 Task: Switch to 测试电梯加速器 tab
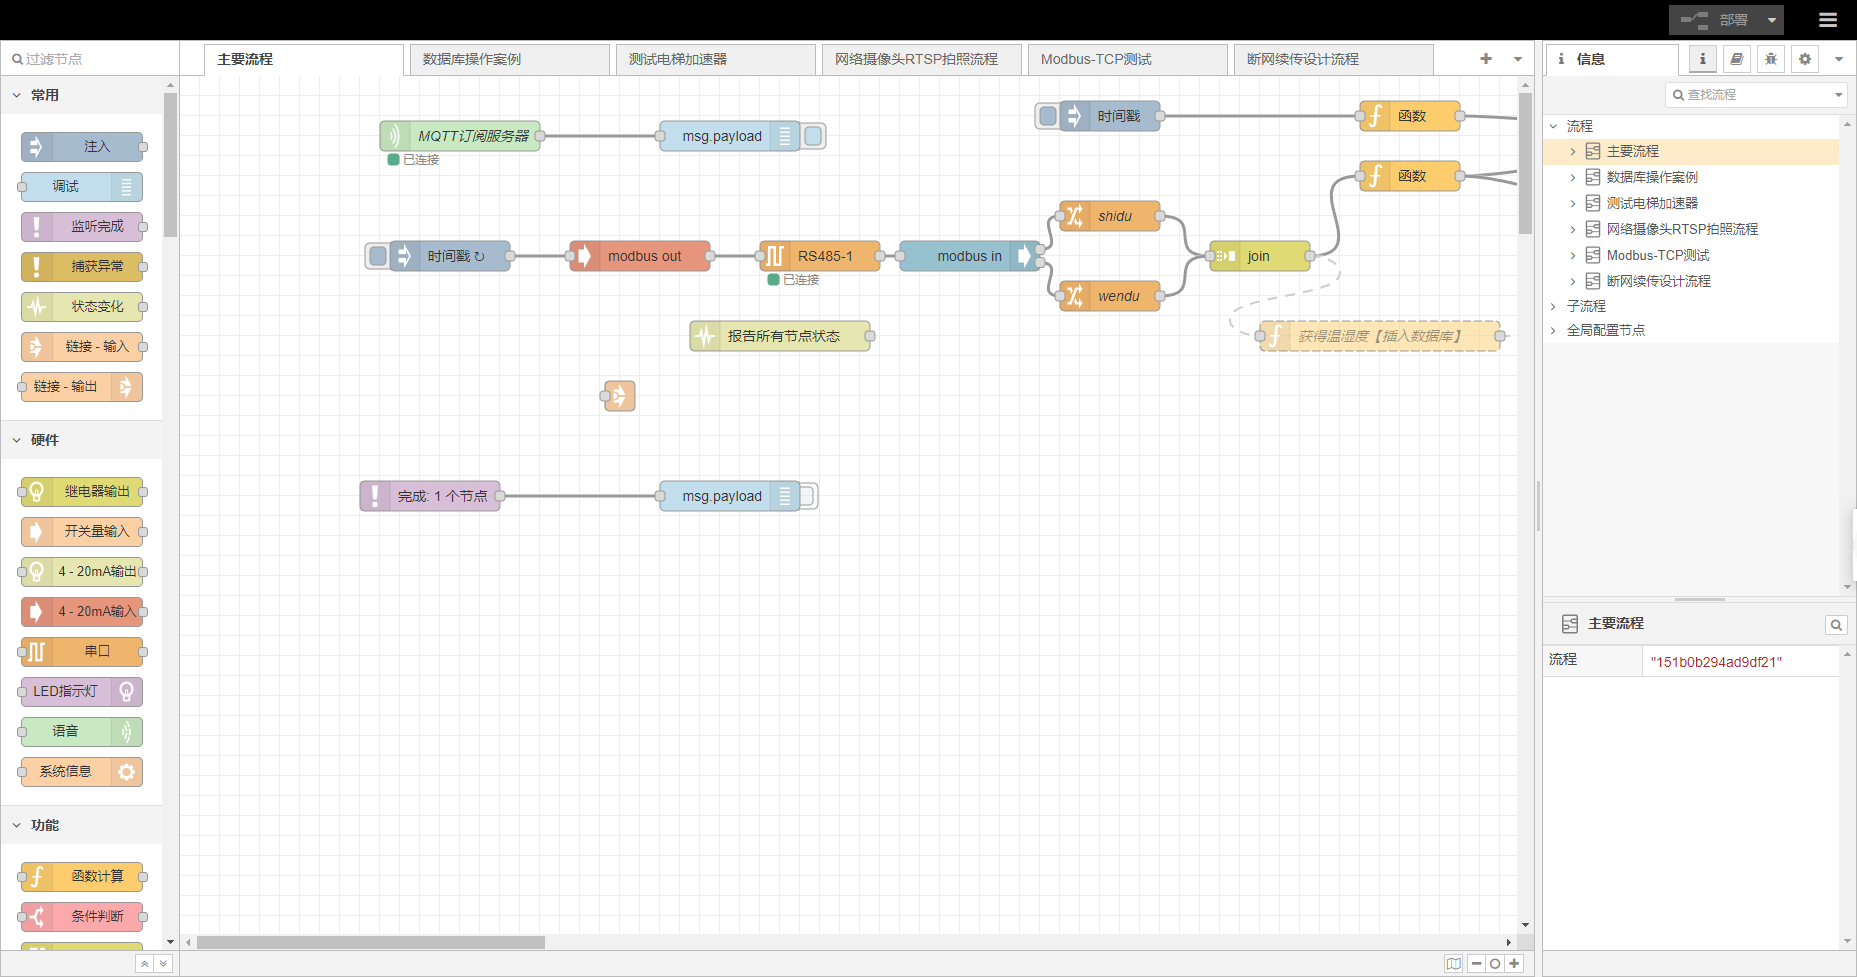[x=716, y=59]
